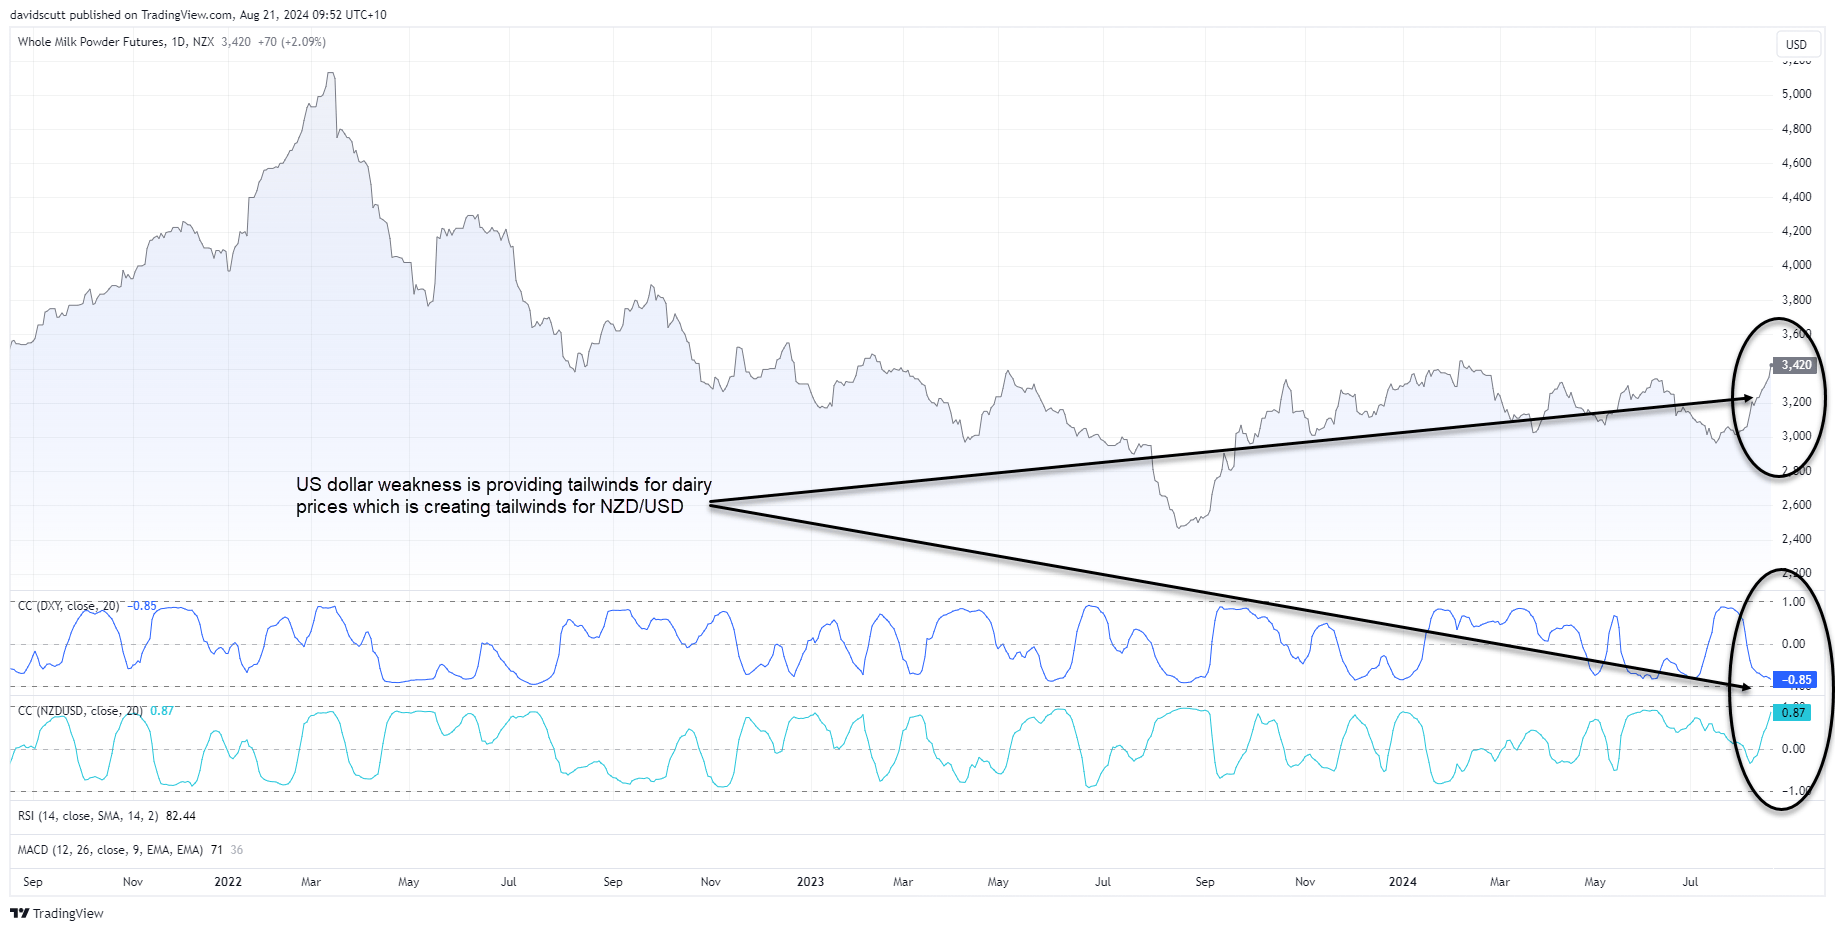Image resolution: width=1835 pixels, height=931 pixels.
Task: Click the USD currency button
Action: point(1796,44)
